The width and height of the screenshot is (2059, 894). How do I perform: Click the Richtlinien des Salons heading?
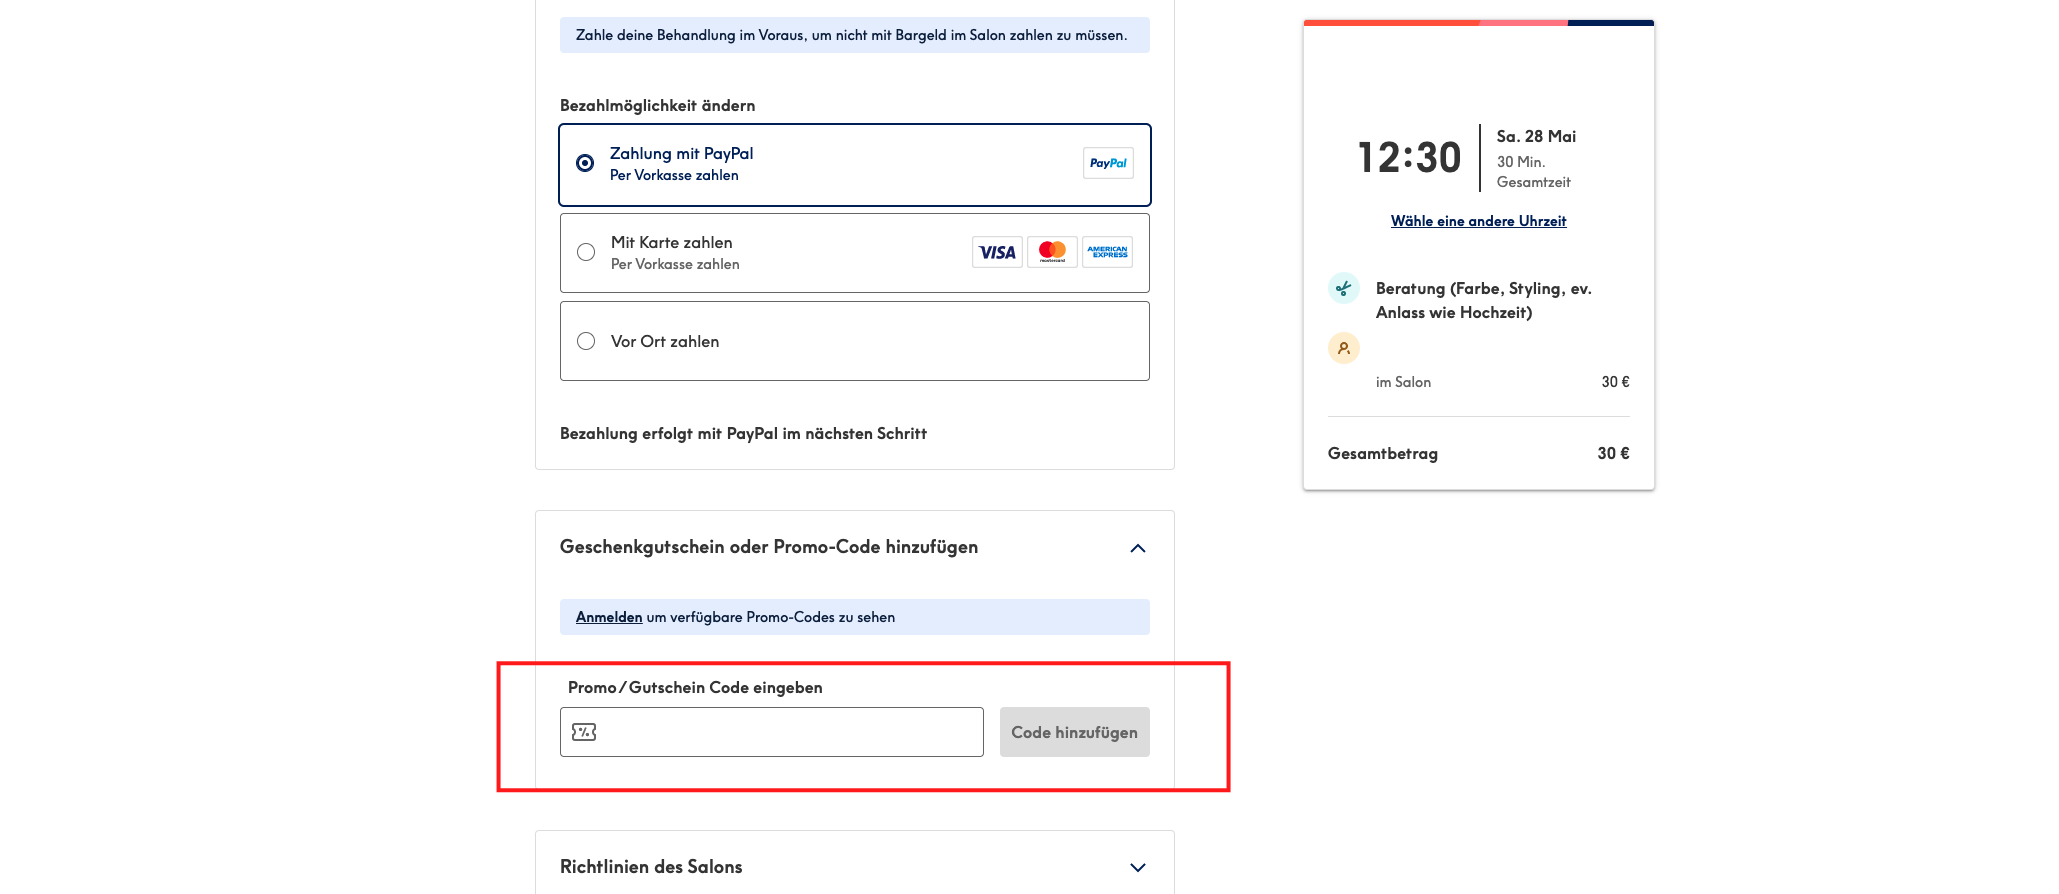pos(651,867)
